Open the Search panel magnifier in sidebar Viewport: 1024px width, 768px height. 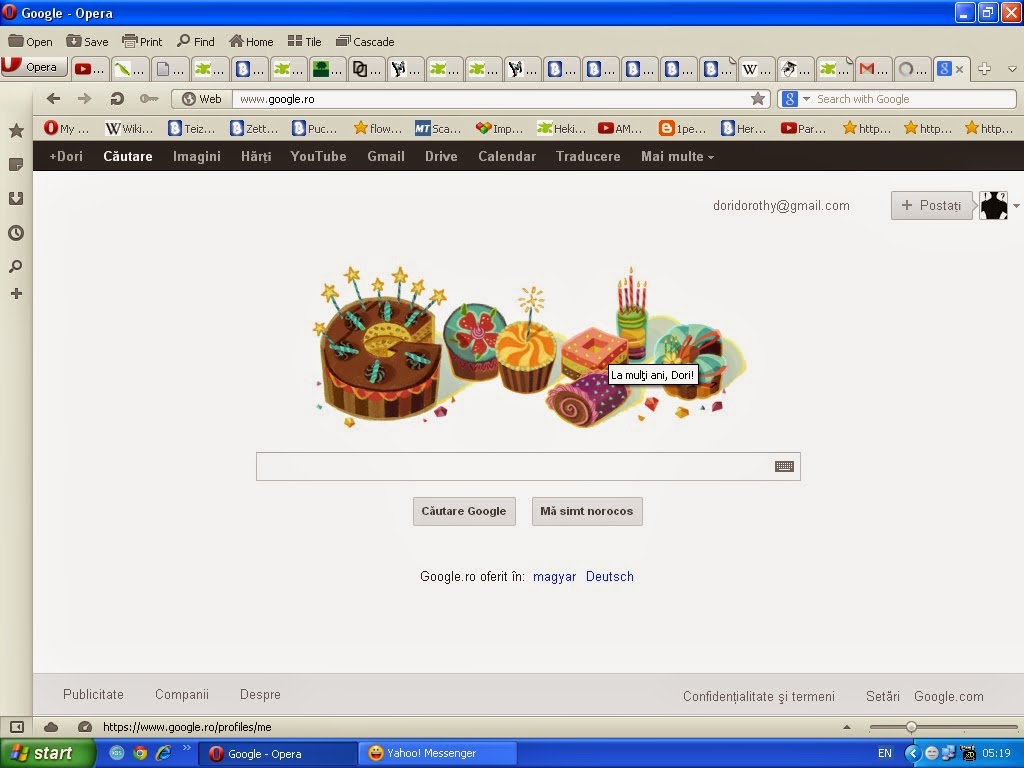pos(16,266)
